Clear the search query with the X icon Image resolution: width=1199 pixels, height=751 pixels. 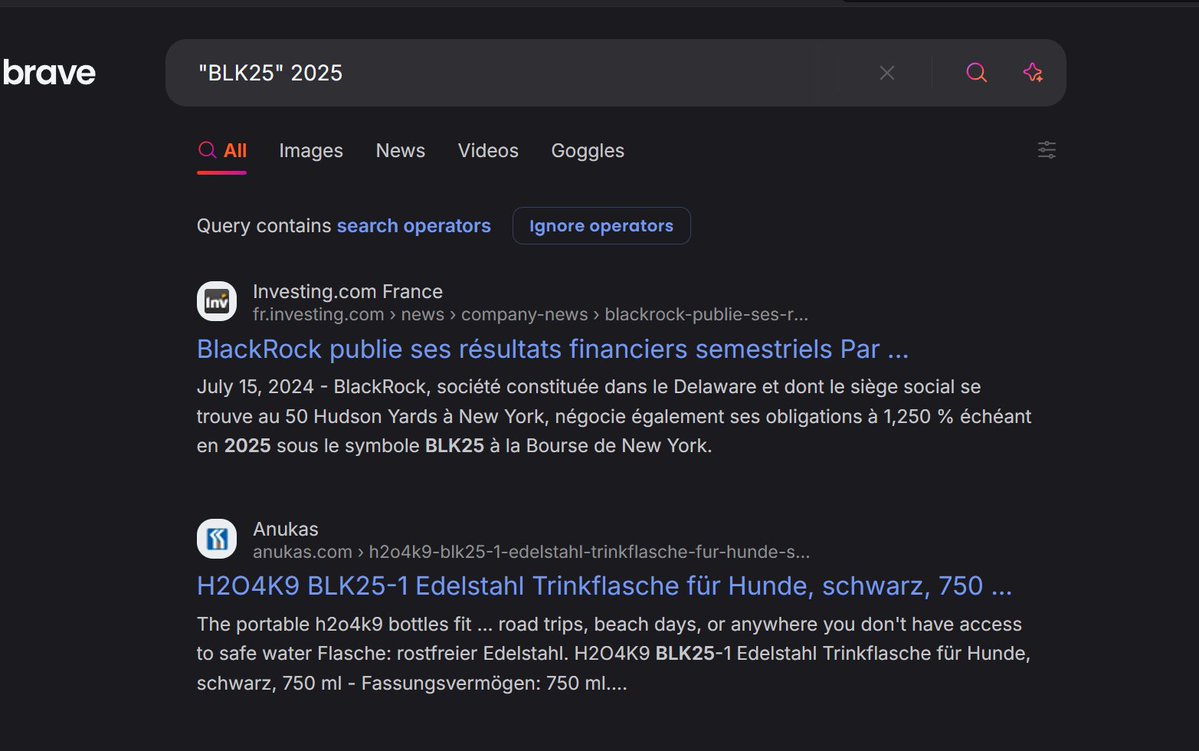(887, 73)
